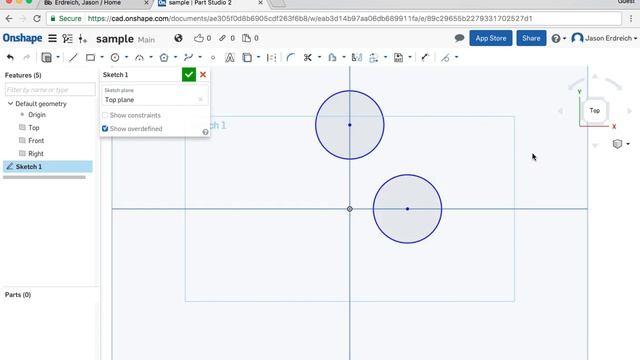
Task: Toggle the Construction geometry tool
Action: [x=271, y=58]
